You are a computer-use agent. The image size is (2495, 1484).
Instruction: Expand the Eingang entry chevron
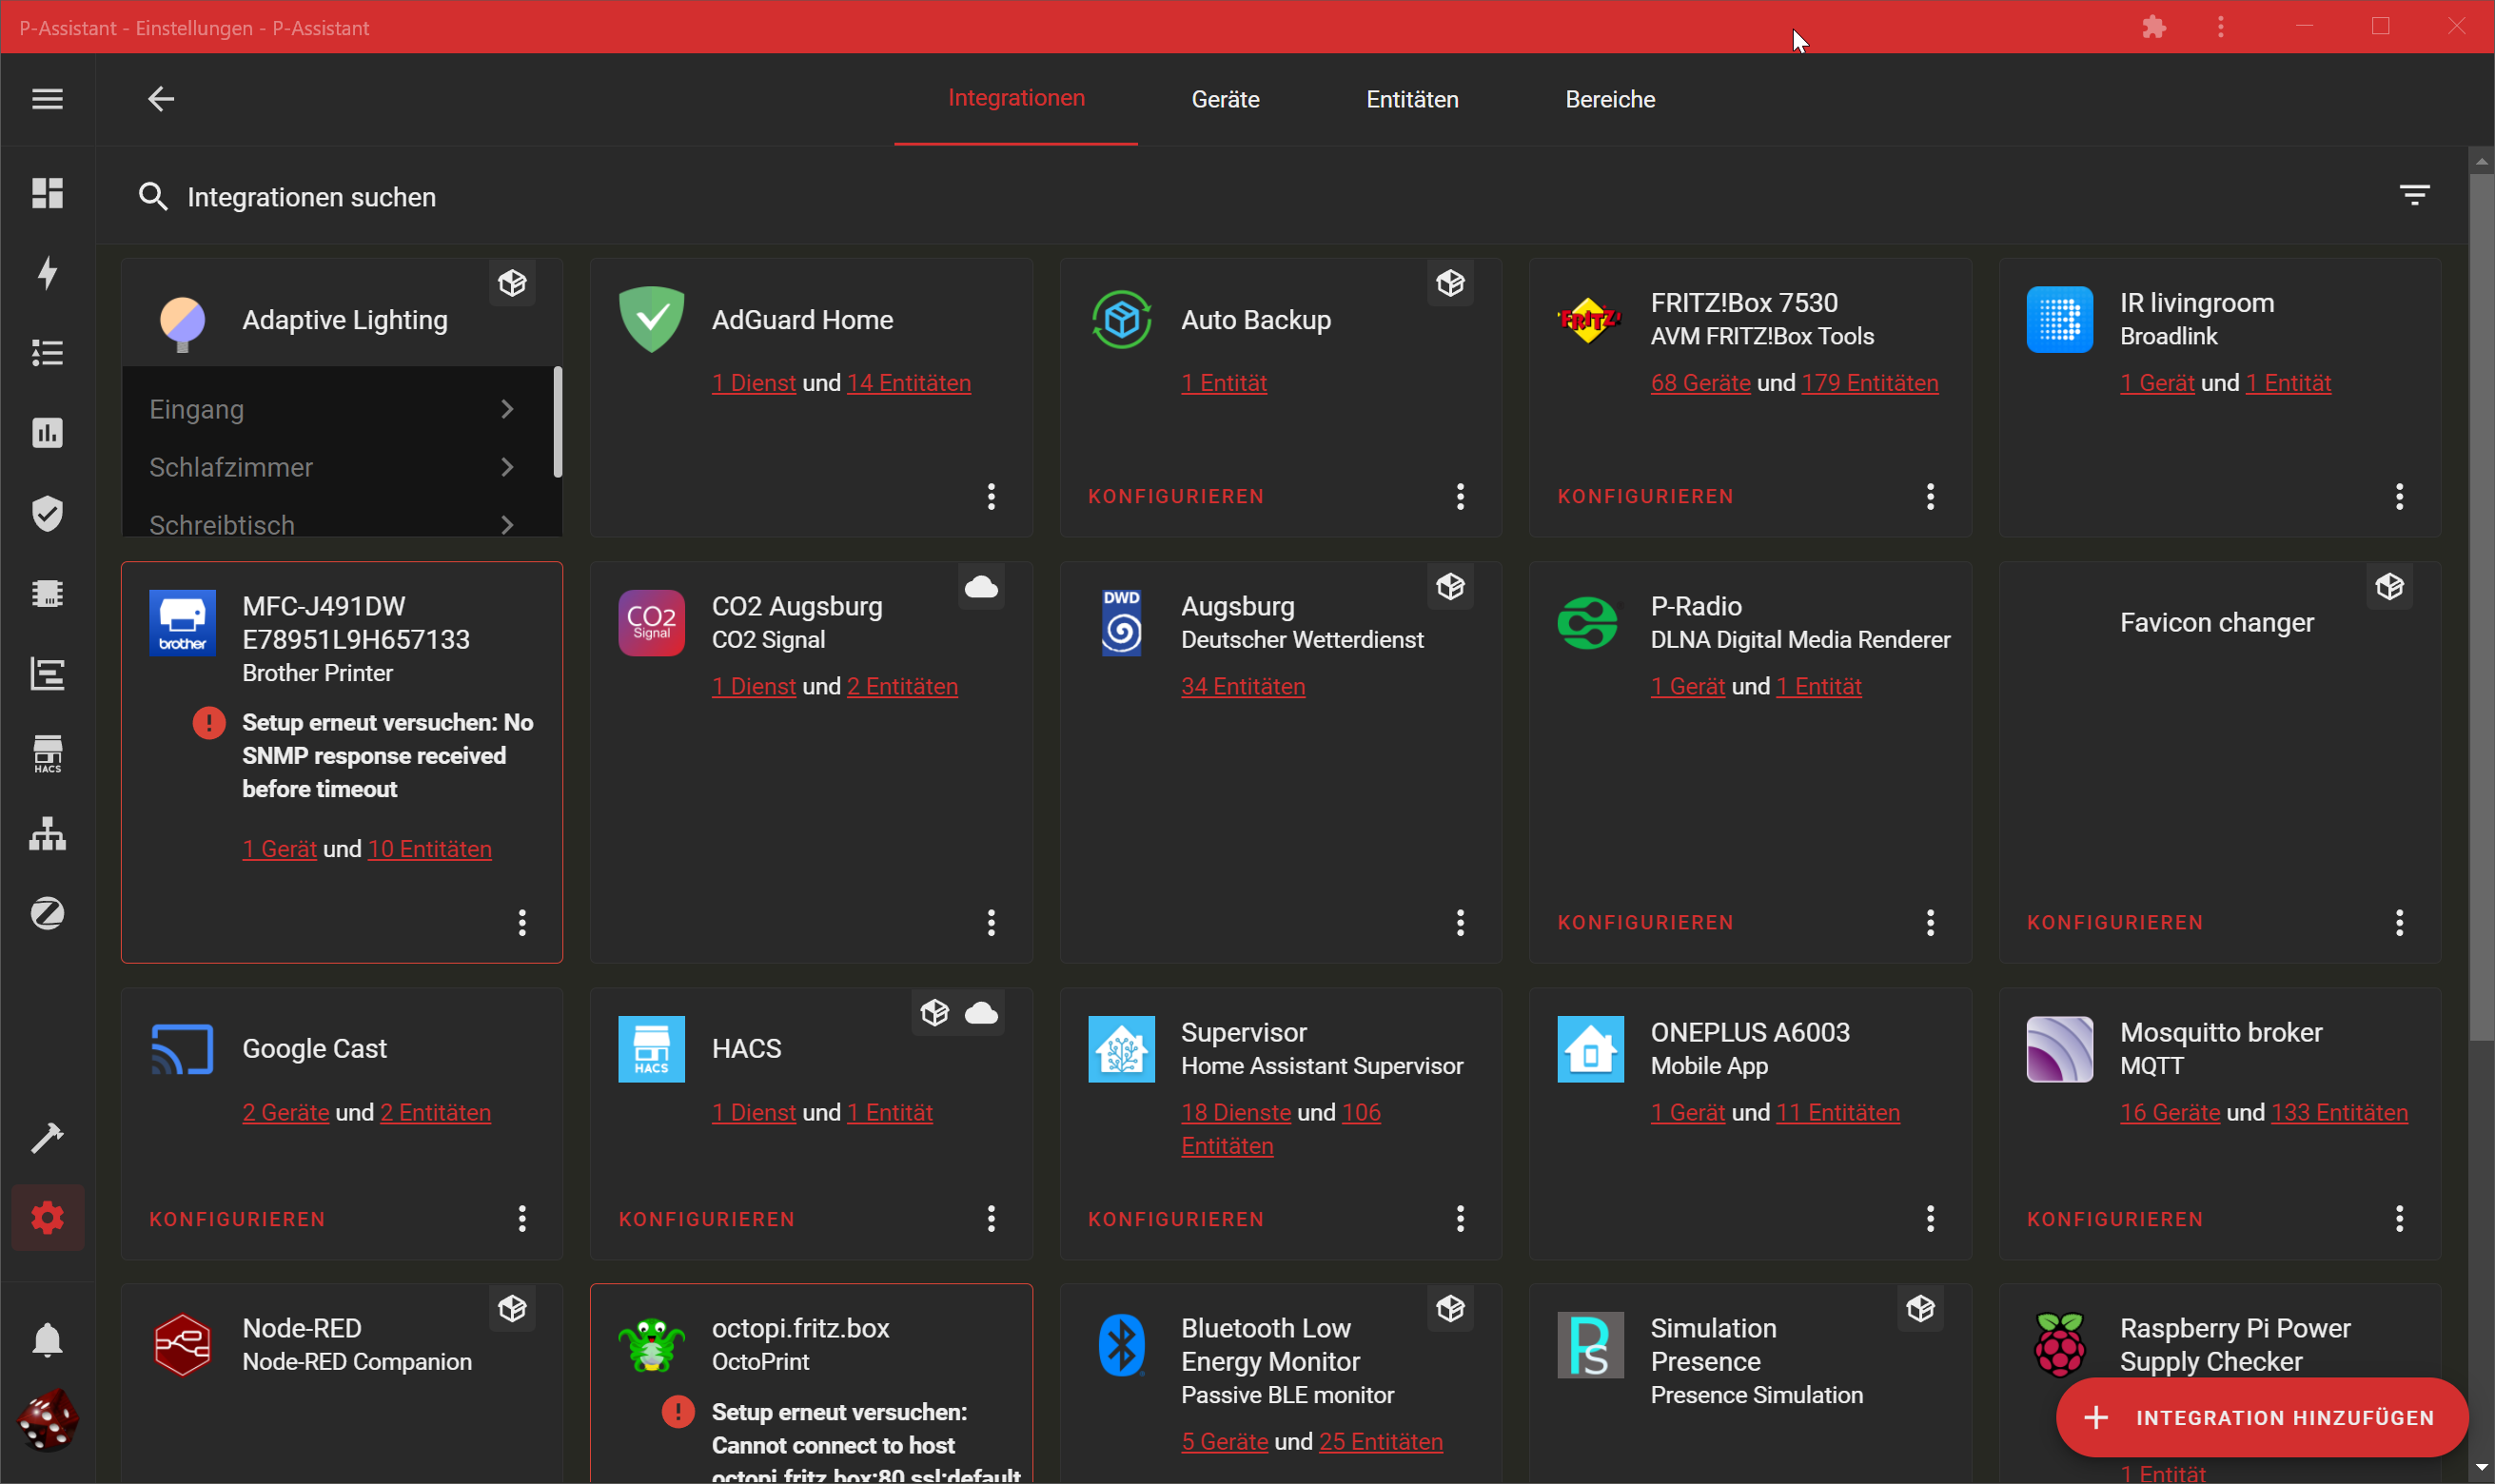(x=507, y=409)
